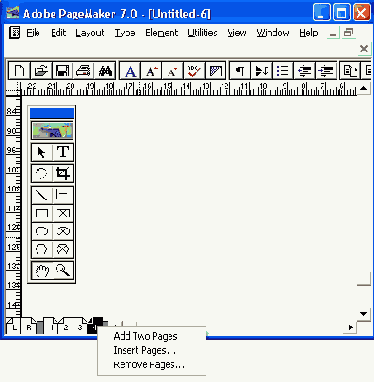The width and height of the screenshot is (374, 382).
Task: Go to page 1 icon
Action: pos(51,327)
